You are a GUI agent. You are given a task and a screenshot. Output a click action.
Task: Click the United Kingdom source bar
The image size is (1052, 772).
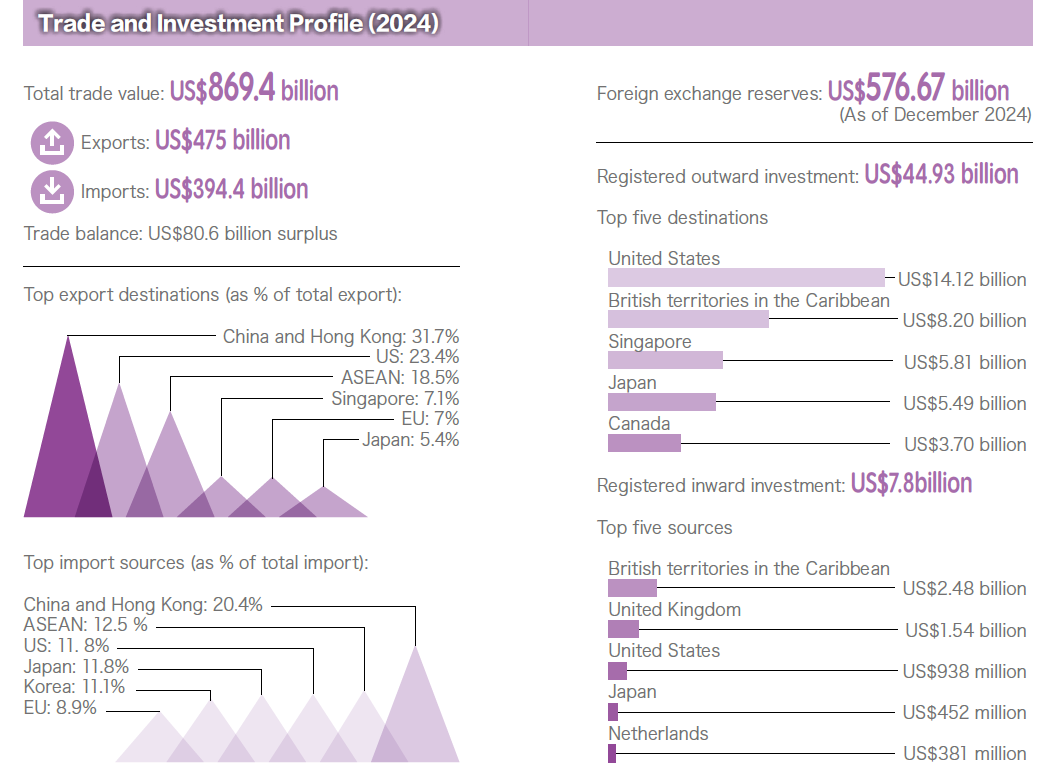point(622,629)
